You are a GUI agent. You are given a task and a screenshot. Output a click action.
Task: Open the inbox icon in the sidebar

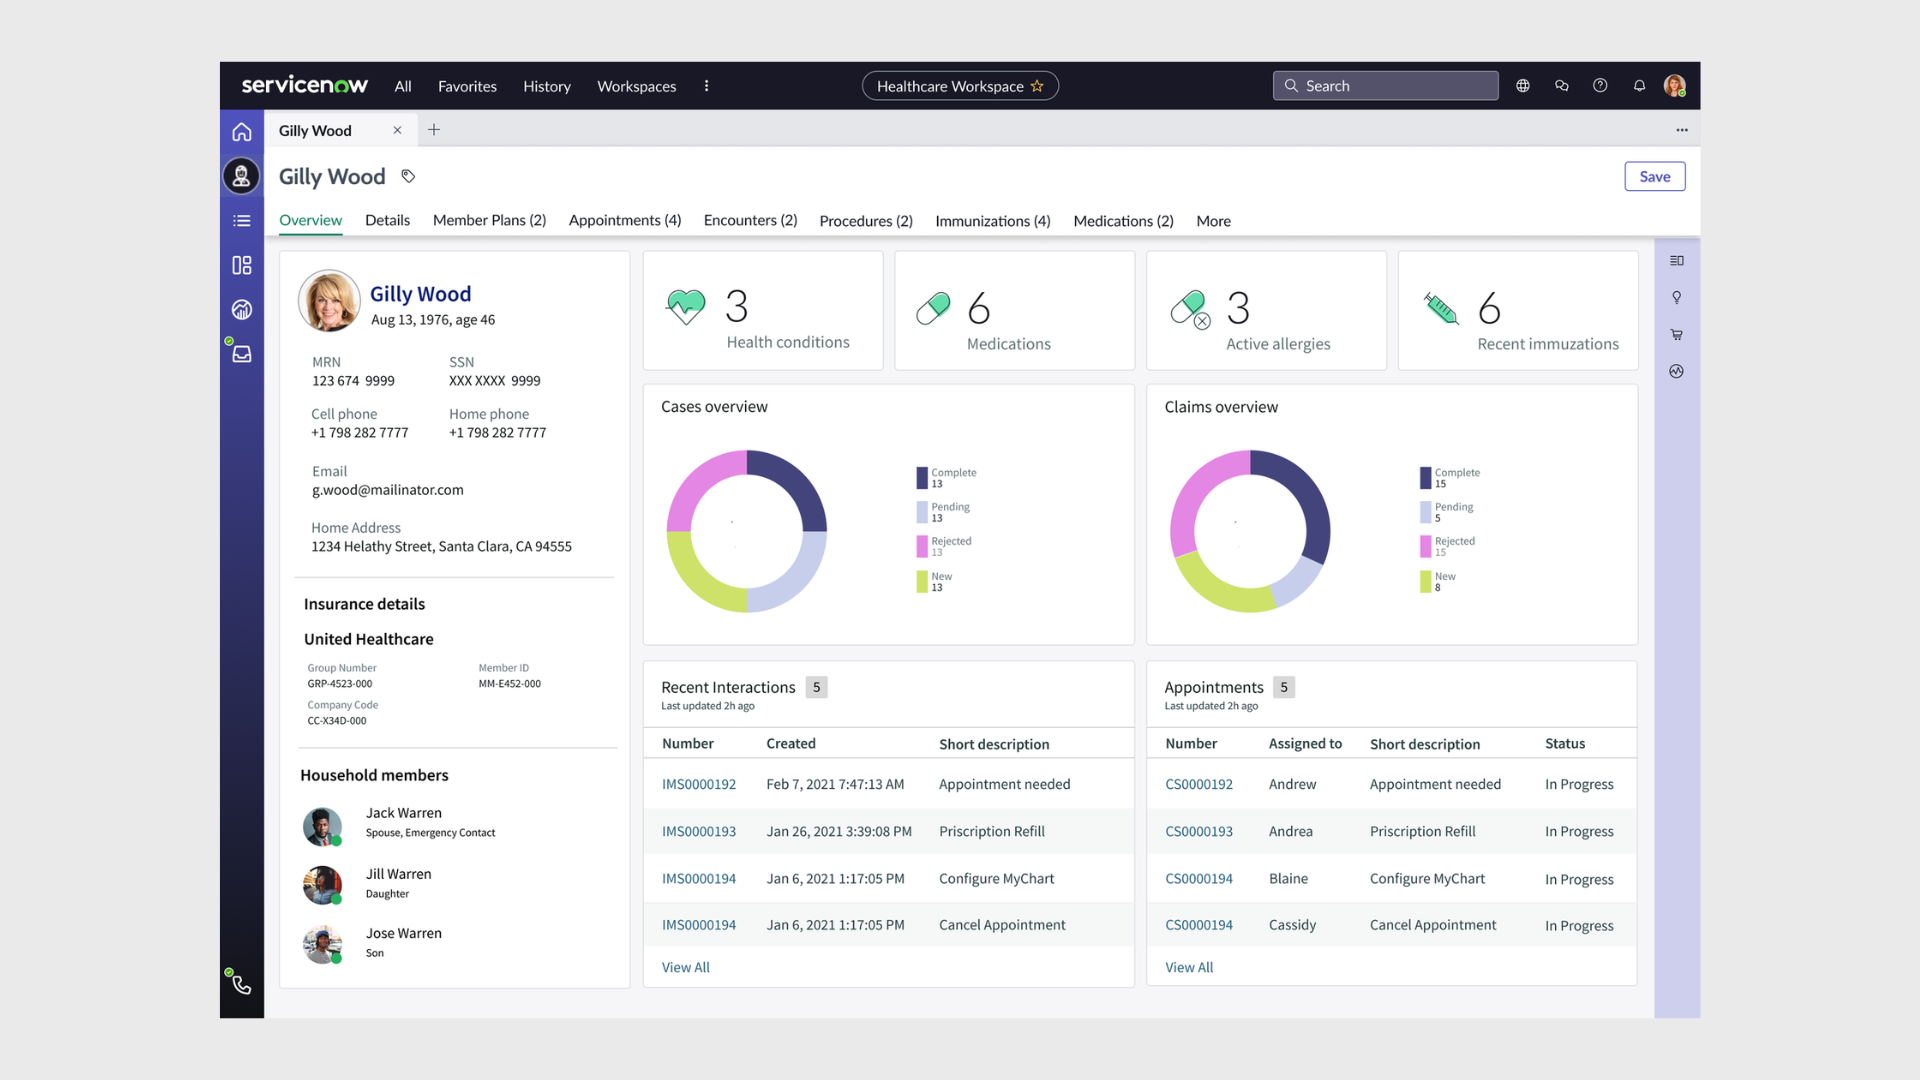241,353
